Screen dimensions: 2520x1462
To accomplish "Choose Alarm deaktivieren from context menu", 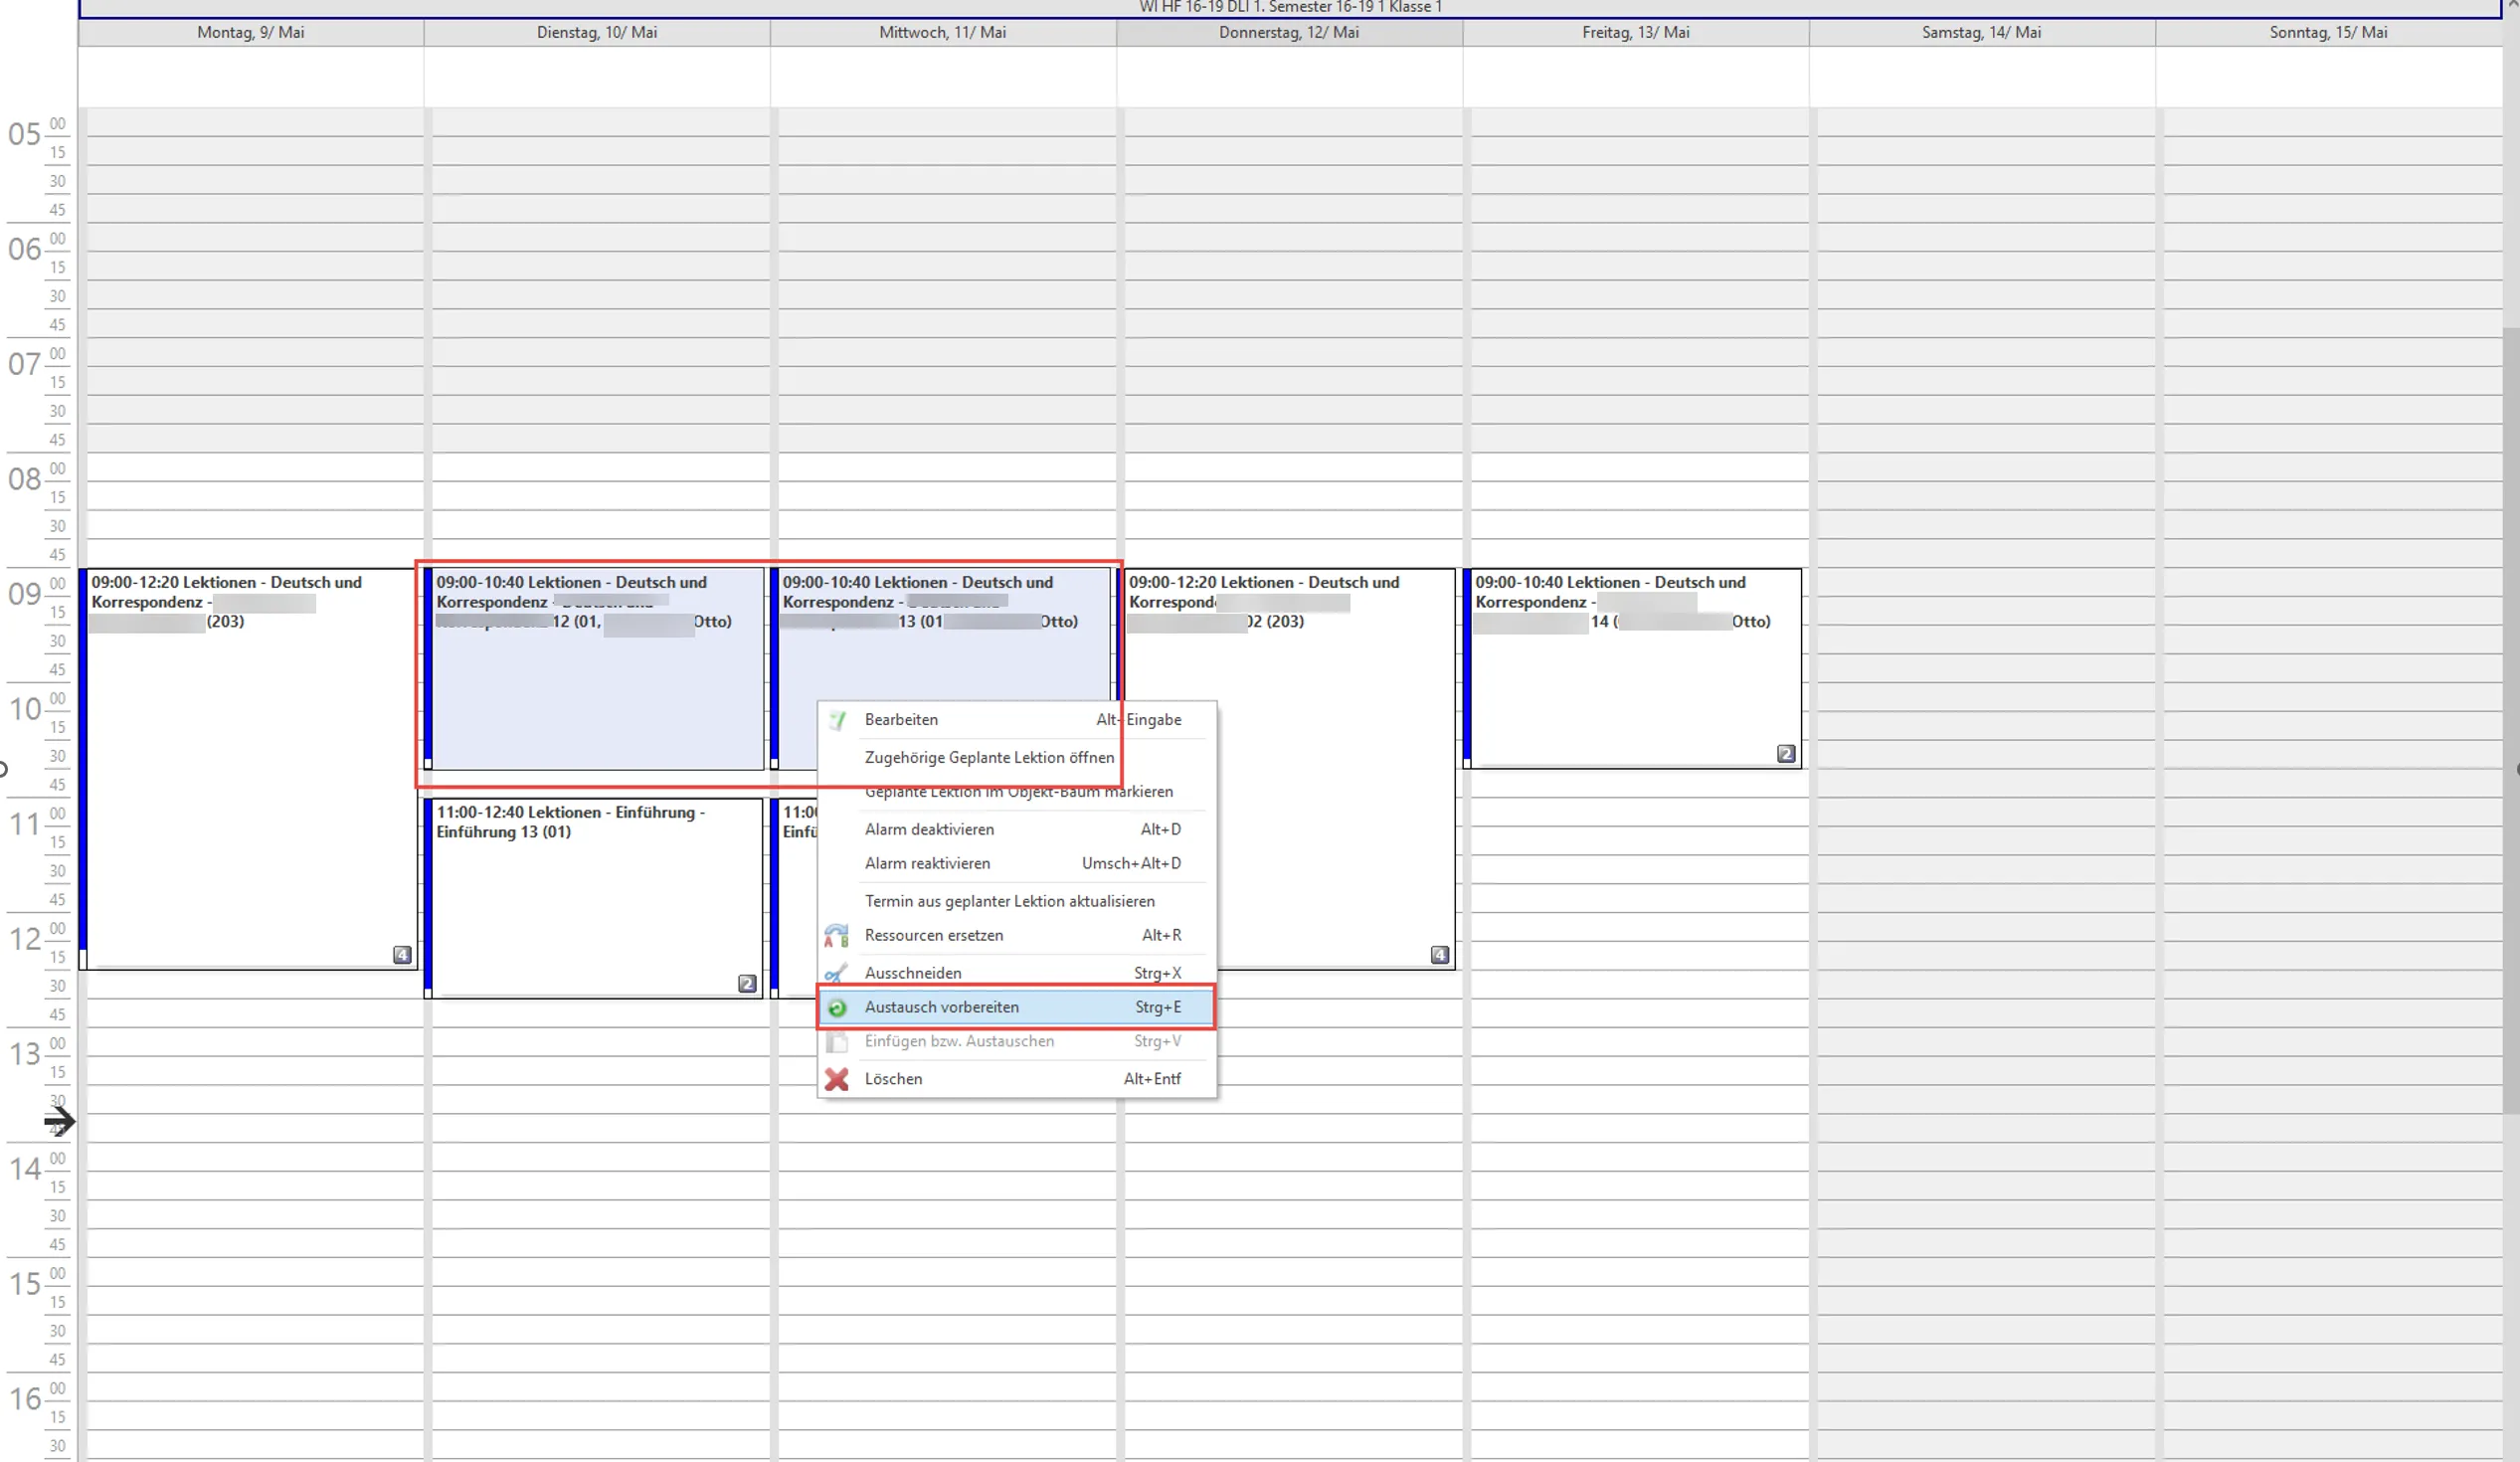I will coord(1017,830).
